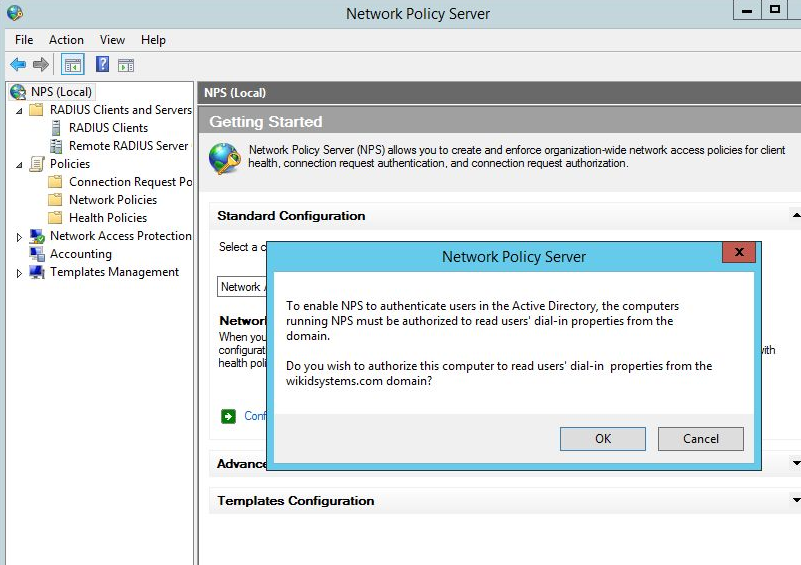Click the Forward arrow toolbar icon
Screen dimensions: 801x565
pos(40,65)
